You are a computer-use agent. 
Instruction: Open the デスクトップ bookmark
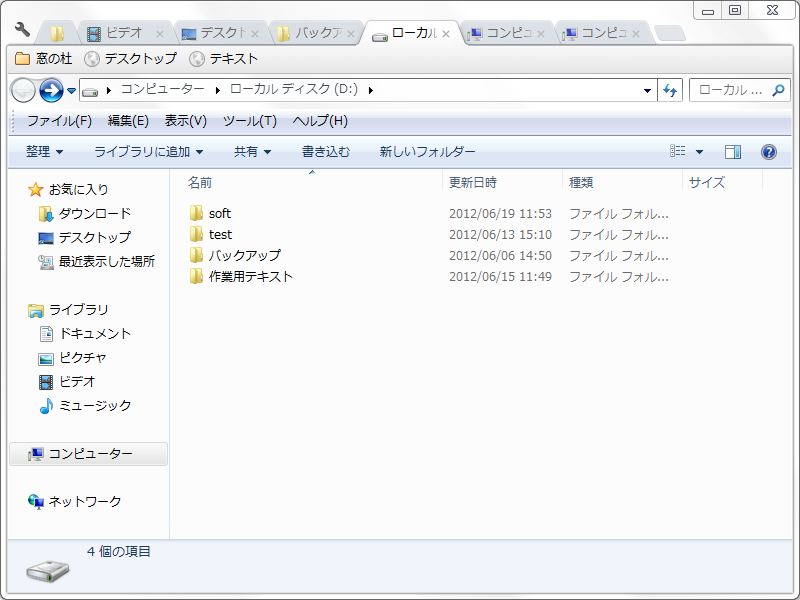131,59
